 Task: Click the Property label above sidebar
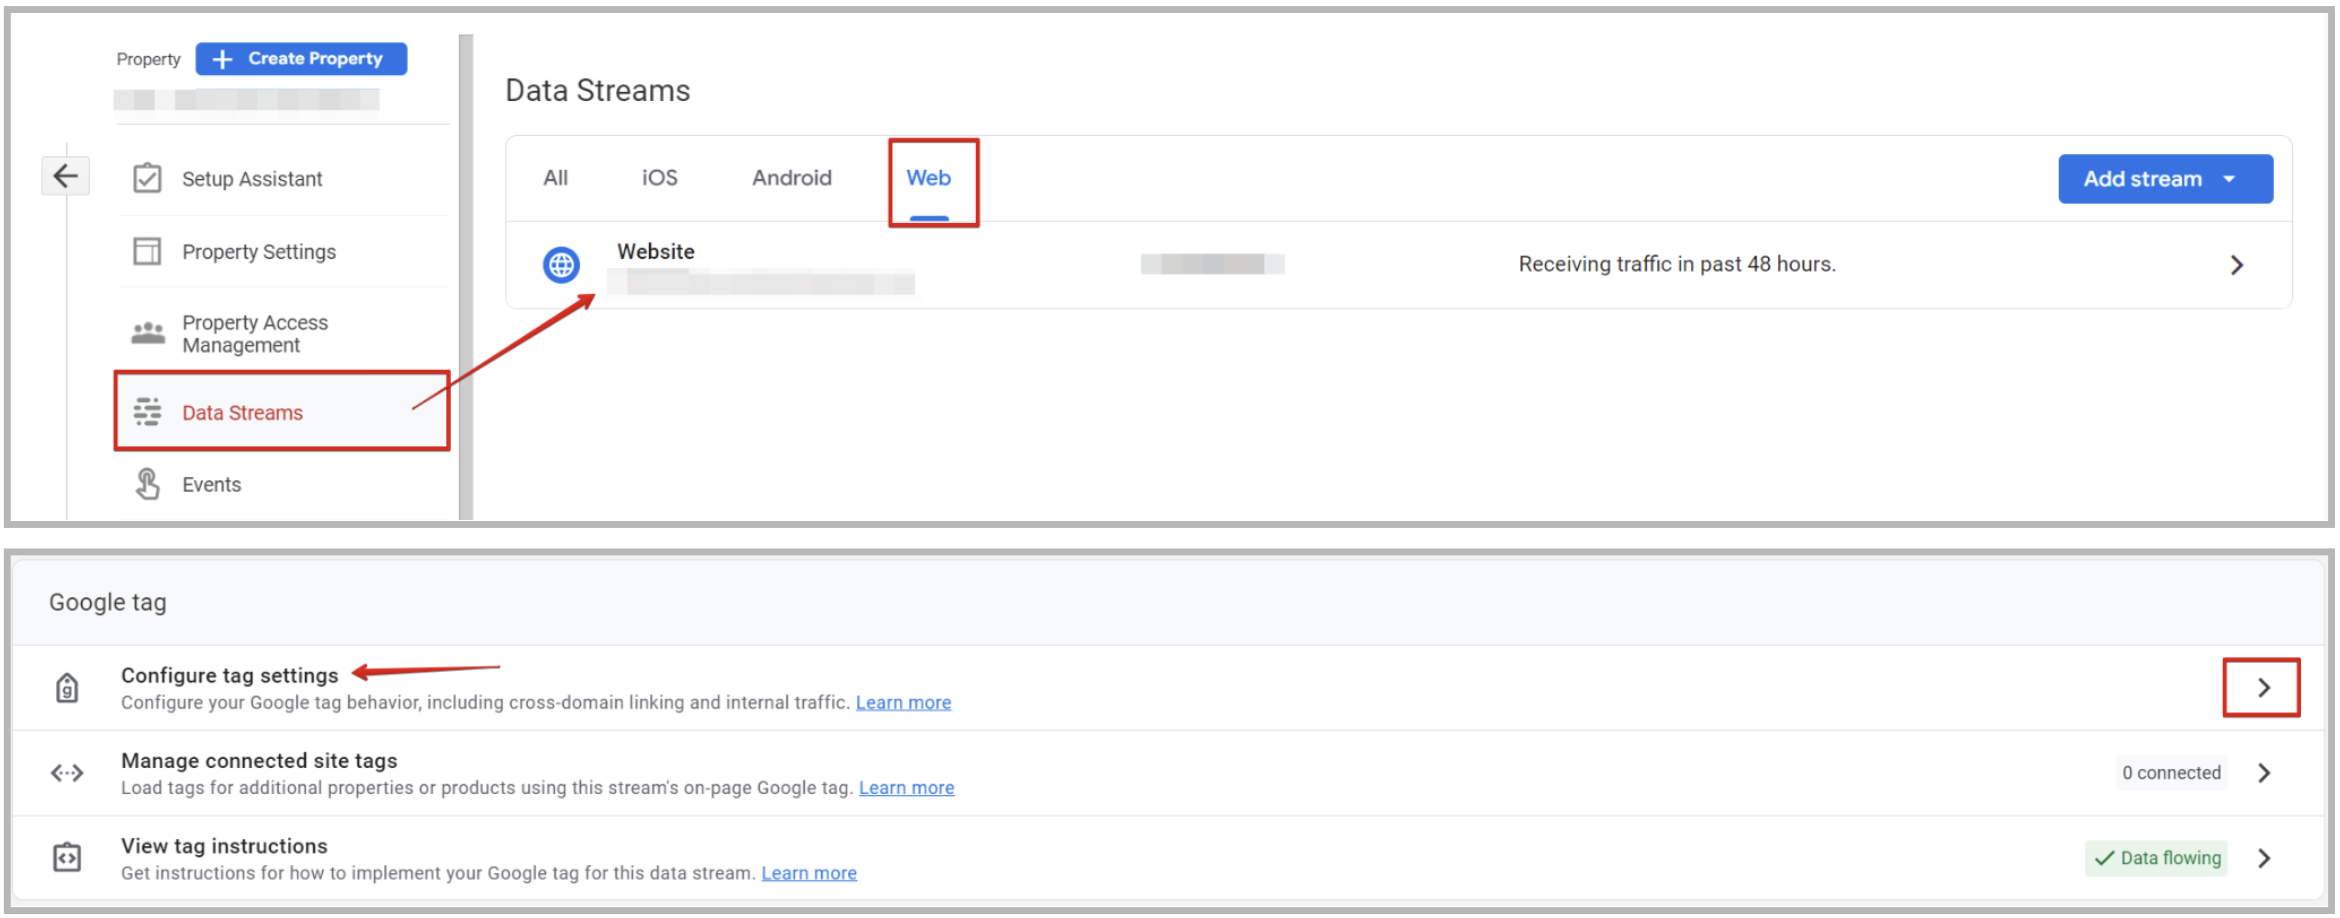pos(148,59)
